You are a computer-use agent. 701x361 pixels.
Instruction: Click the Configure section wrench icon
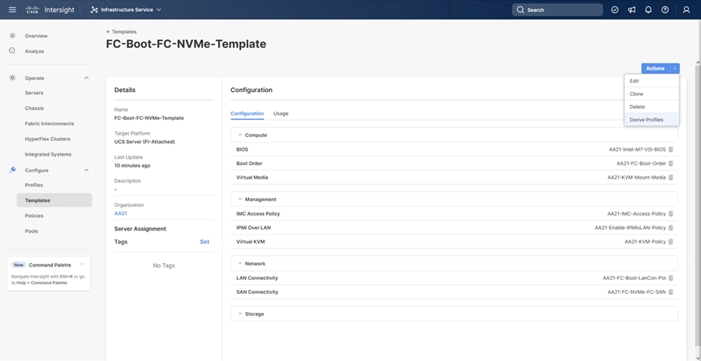point(12,170)
